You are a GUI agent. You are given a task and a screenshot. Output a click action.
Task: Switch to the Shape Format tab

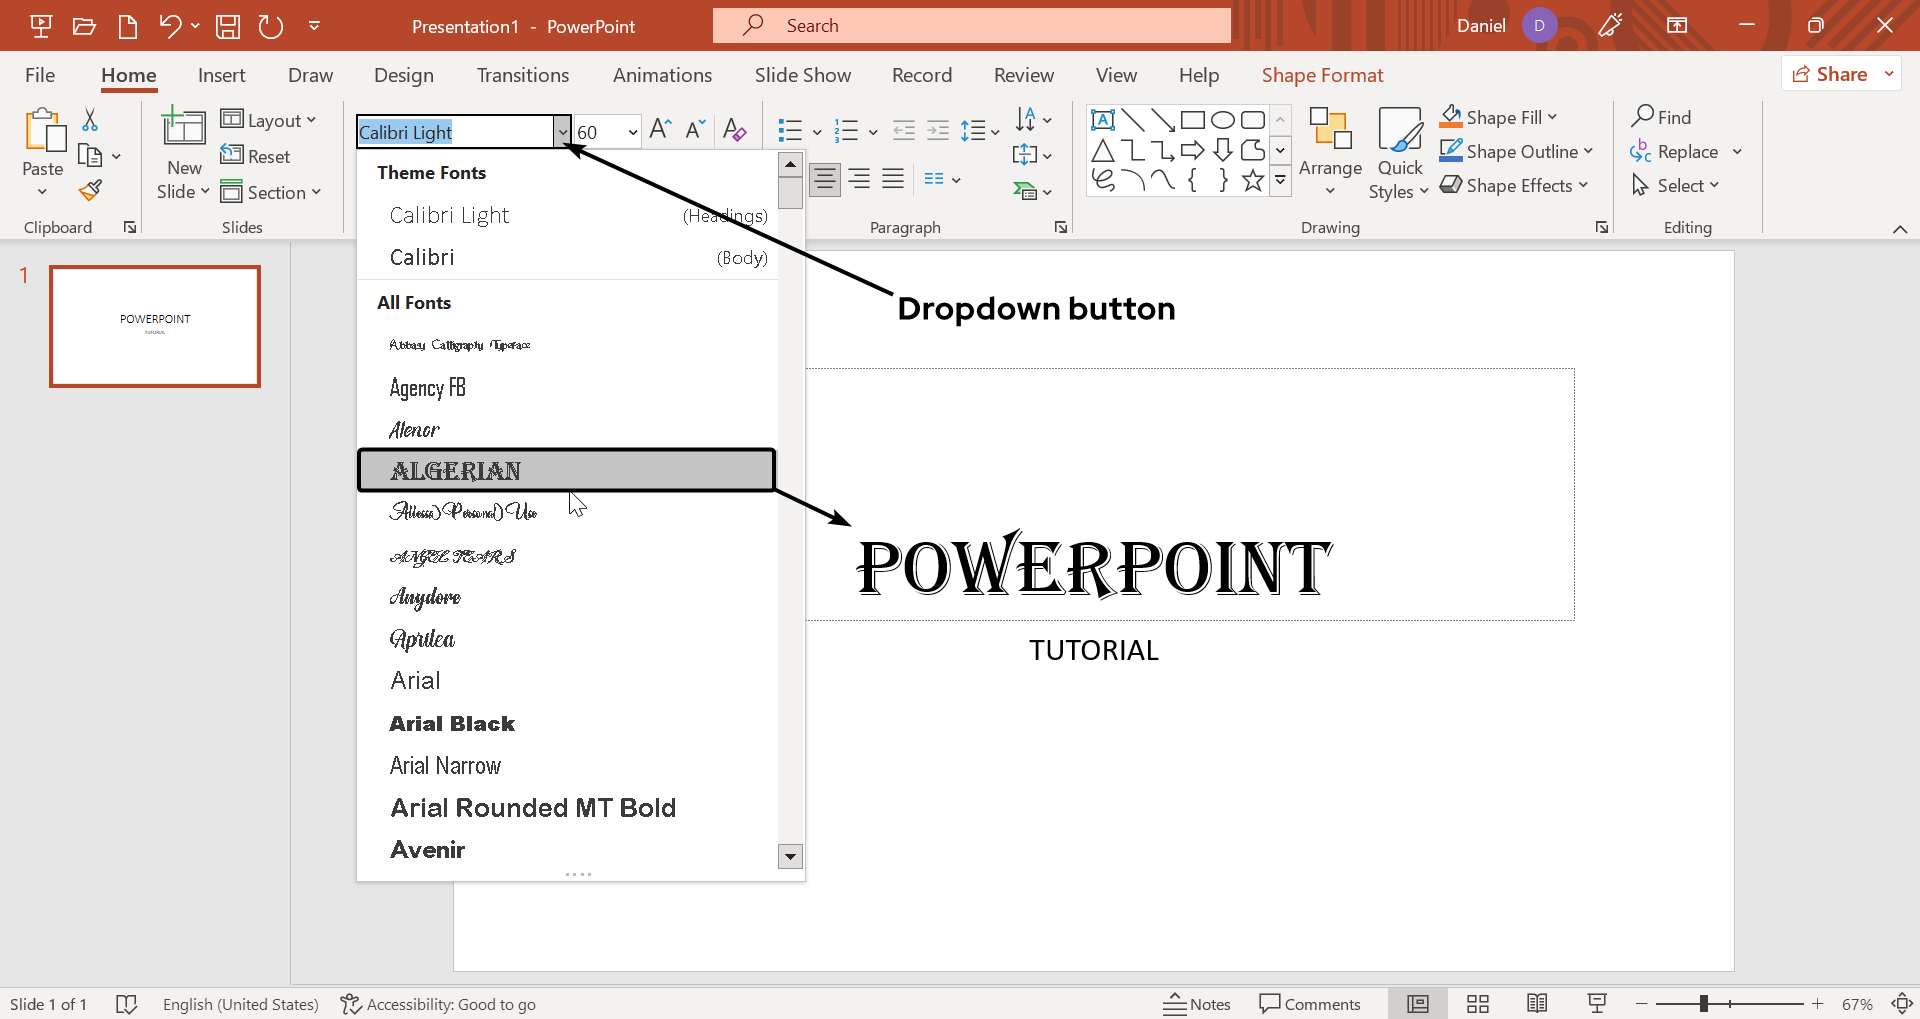pos(1322,74)
